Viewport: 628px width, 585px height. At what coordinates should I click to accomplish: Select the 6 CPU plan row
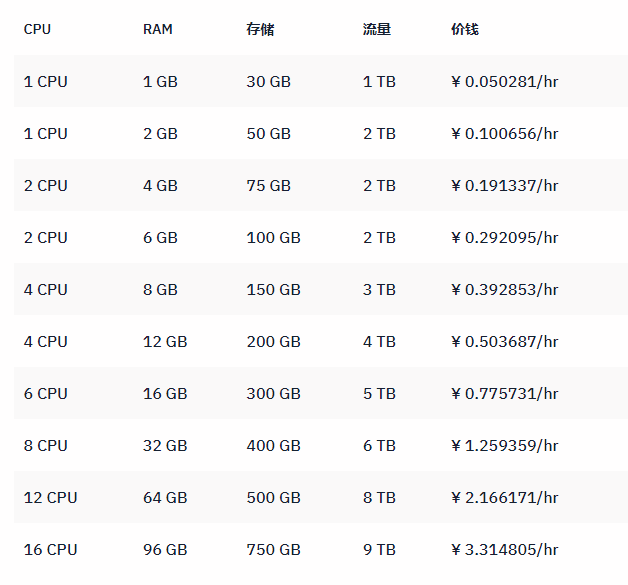coord(321,394)
